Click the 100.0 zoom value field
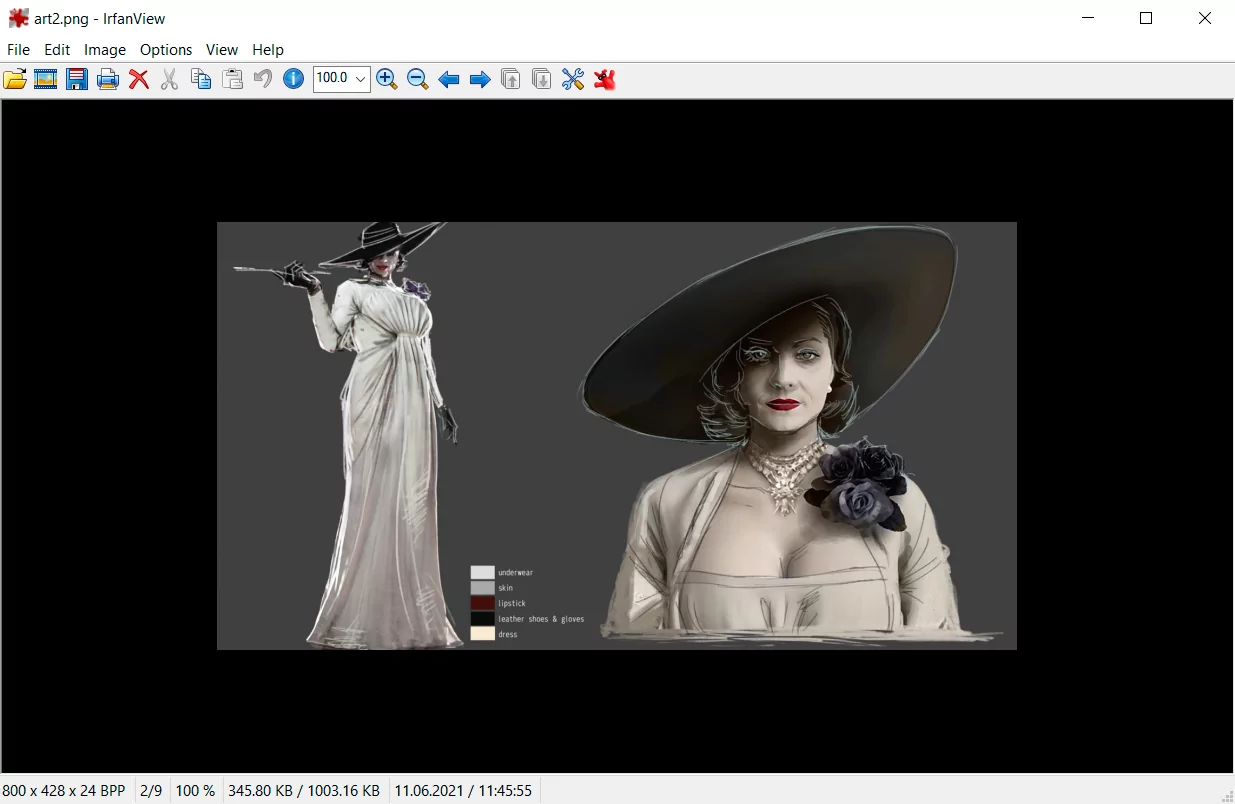This screenshot has height=804, width=1235. (332, 79)
